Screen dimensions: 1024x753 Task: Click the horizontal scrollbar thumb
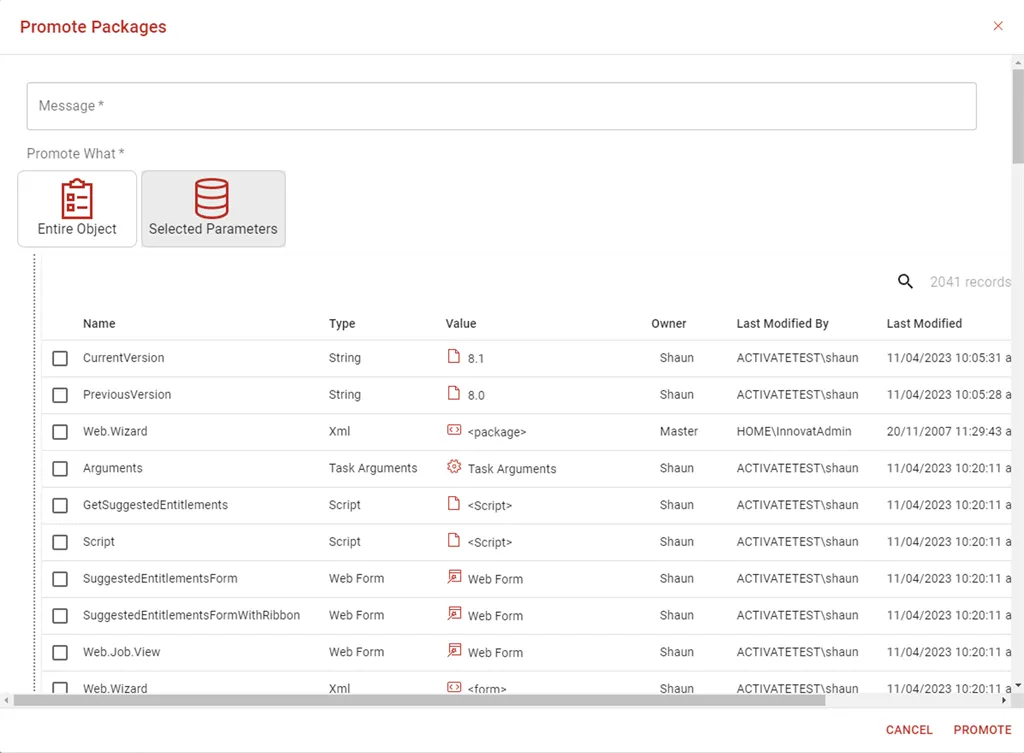coord(419,700)
